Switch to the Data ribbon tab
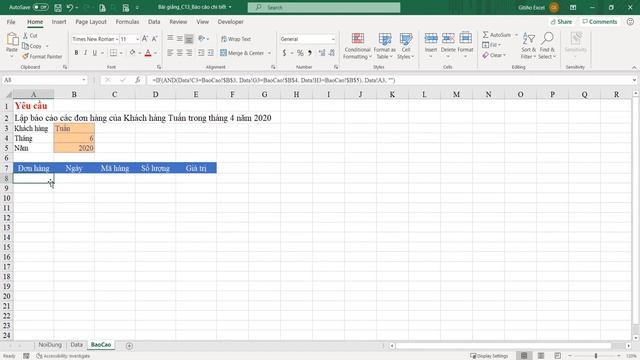Image resolution: width=640 pixels, height=360 pixels. pyautogui.click(x=154, y=22)
